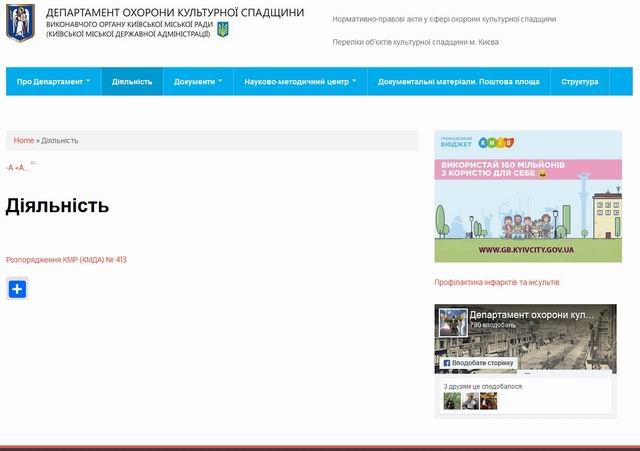
Task: Open Переліки об'єктів культурної спадщини link
Action: pos(416,42)
